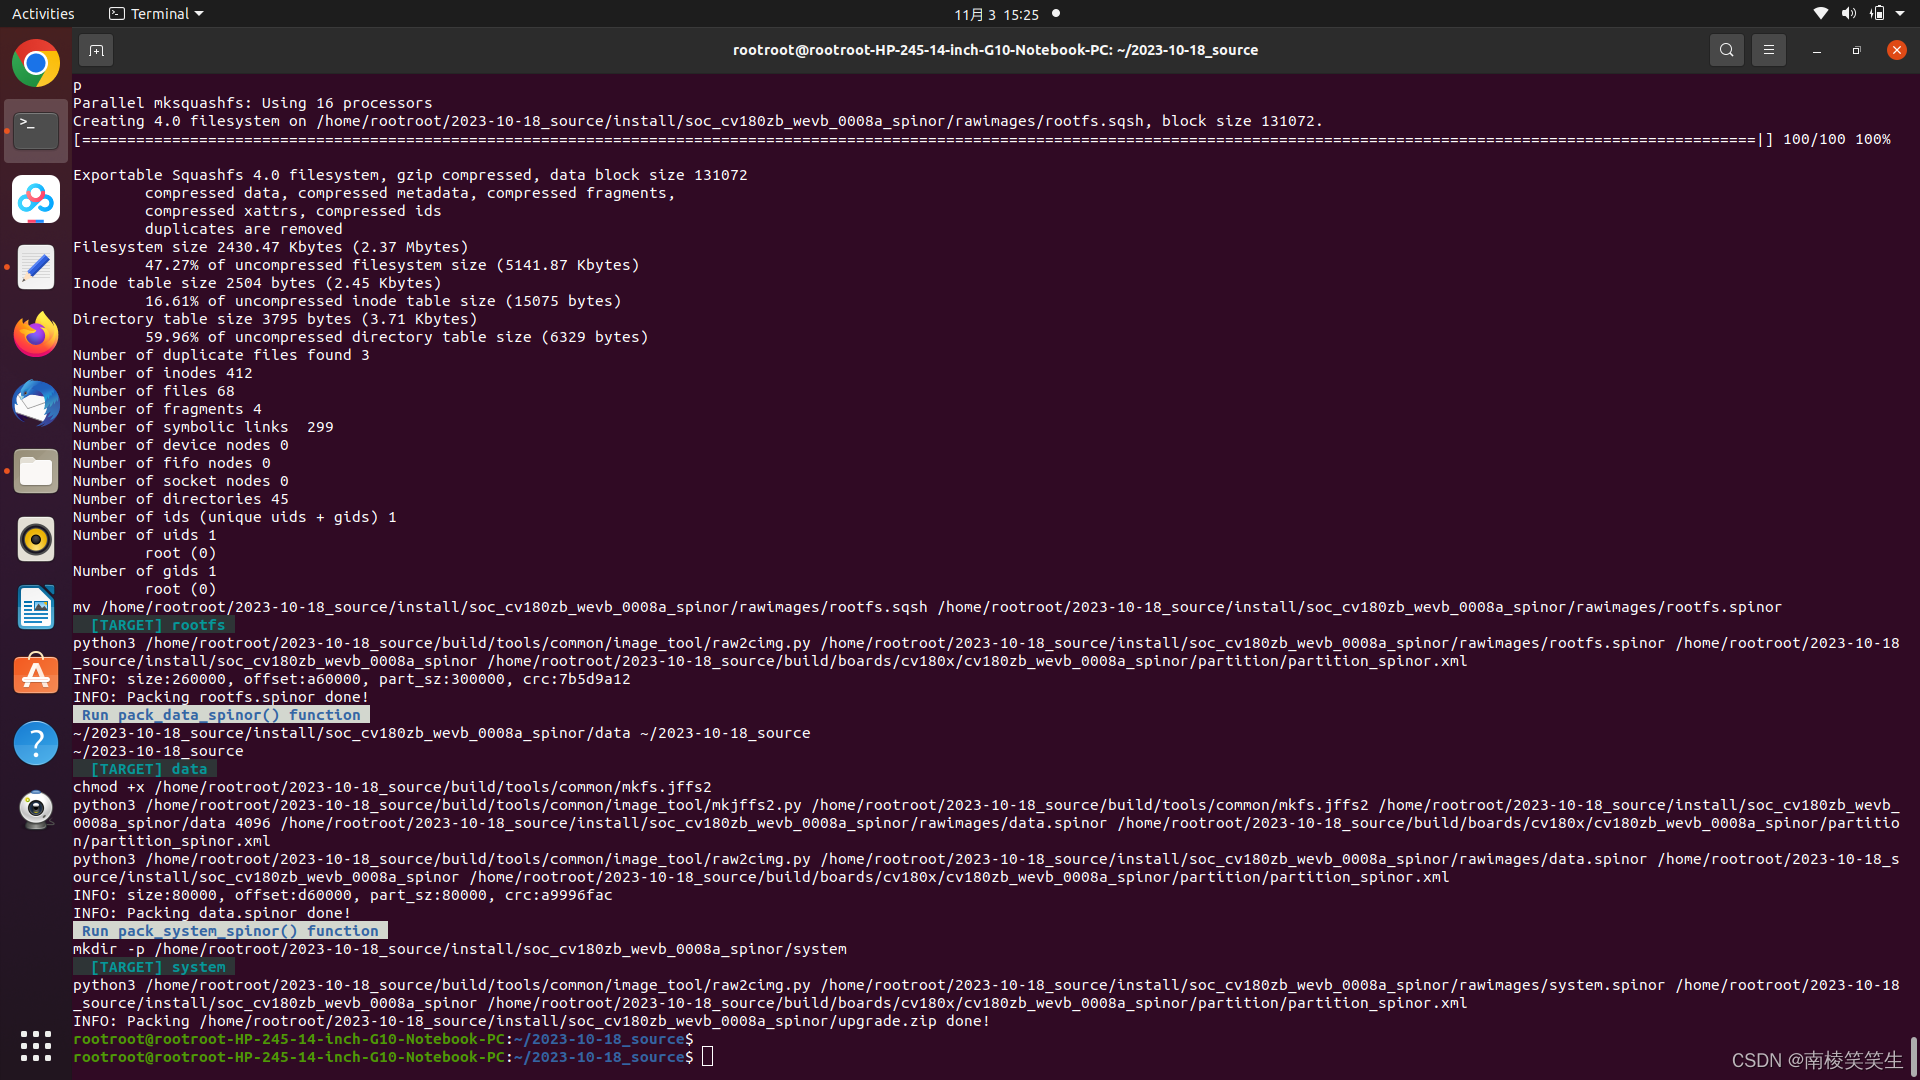Click 'Number of fragments 4' line

pyautogui.click(x=167, y=409)
